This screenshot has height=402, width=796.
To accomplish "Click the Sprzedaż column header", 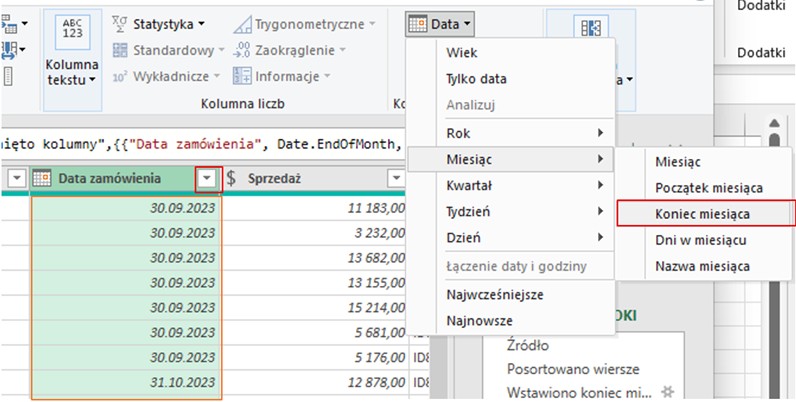I will [x=315, y=179].
